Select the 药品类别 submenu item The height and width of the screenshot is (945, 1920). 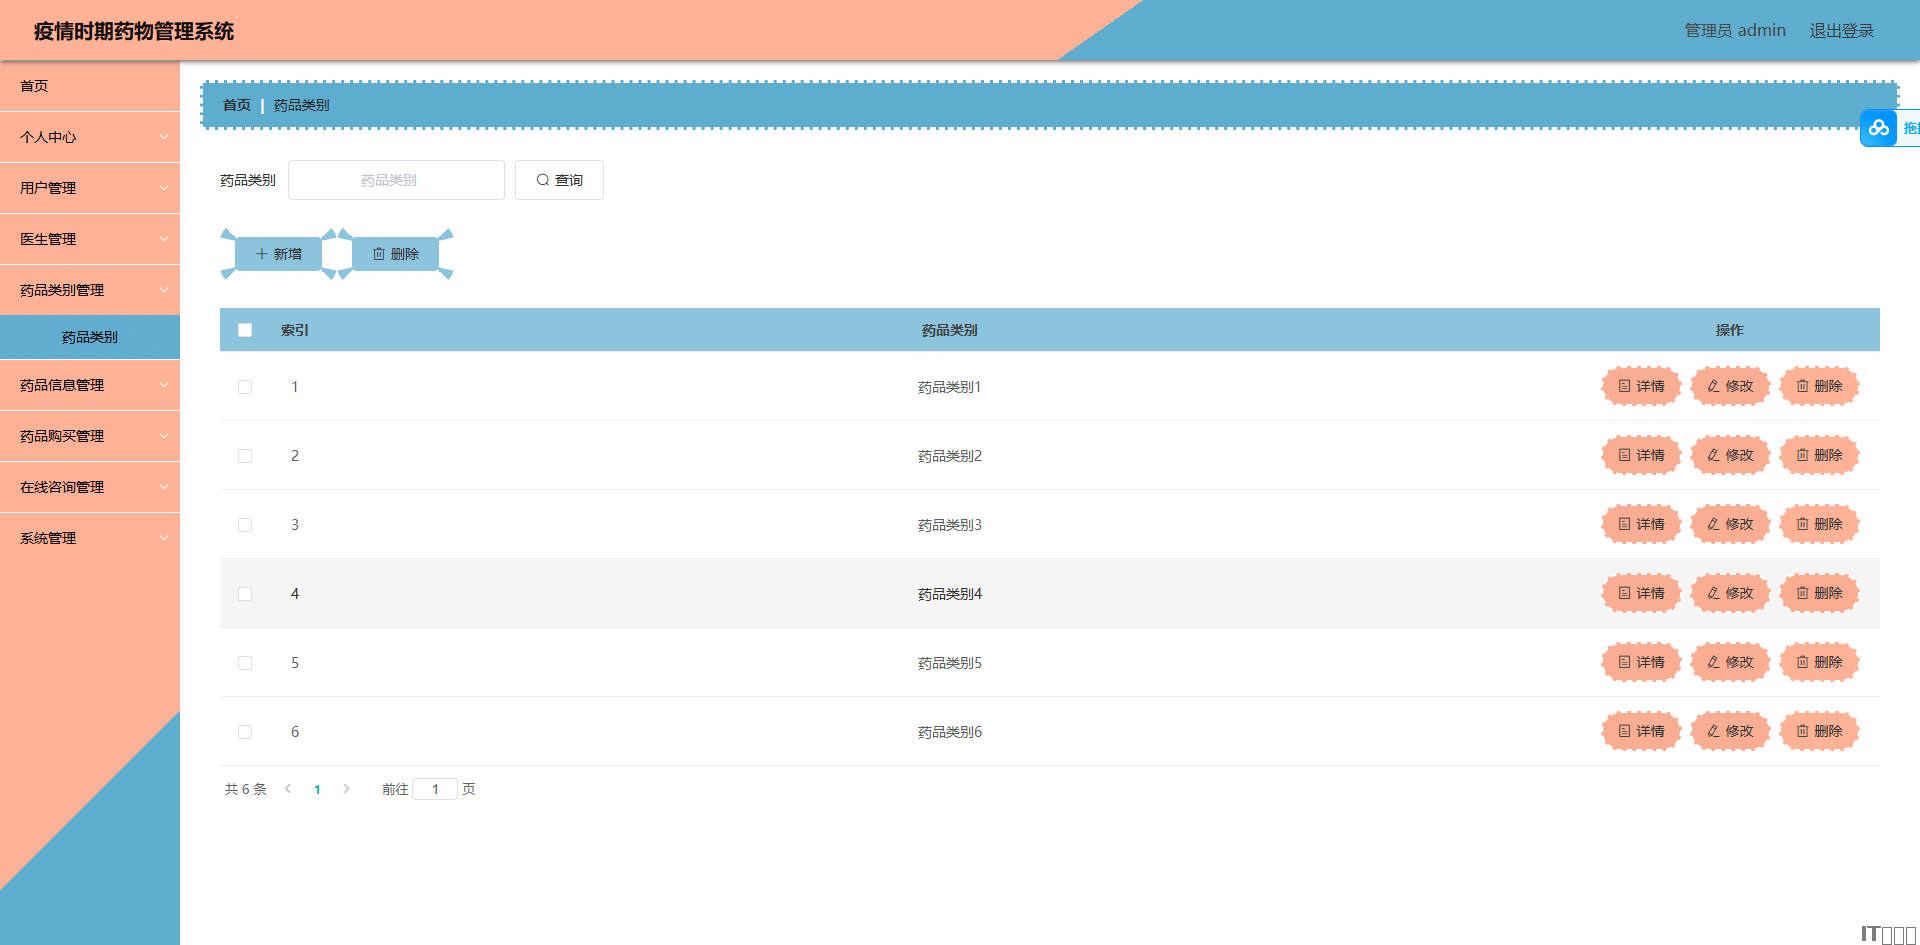(x=90, y=337)
